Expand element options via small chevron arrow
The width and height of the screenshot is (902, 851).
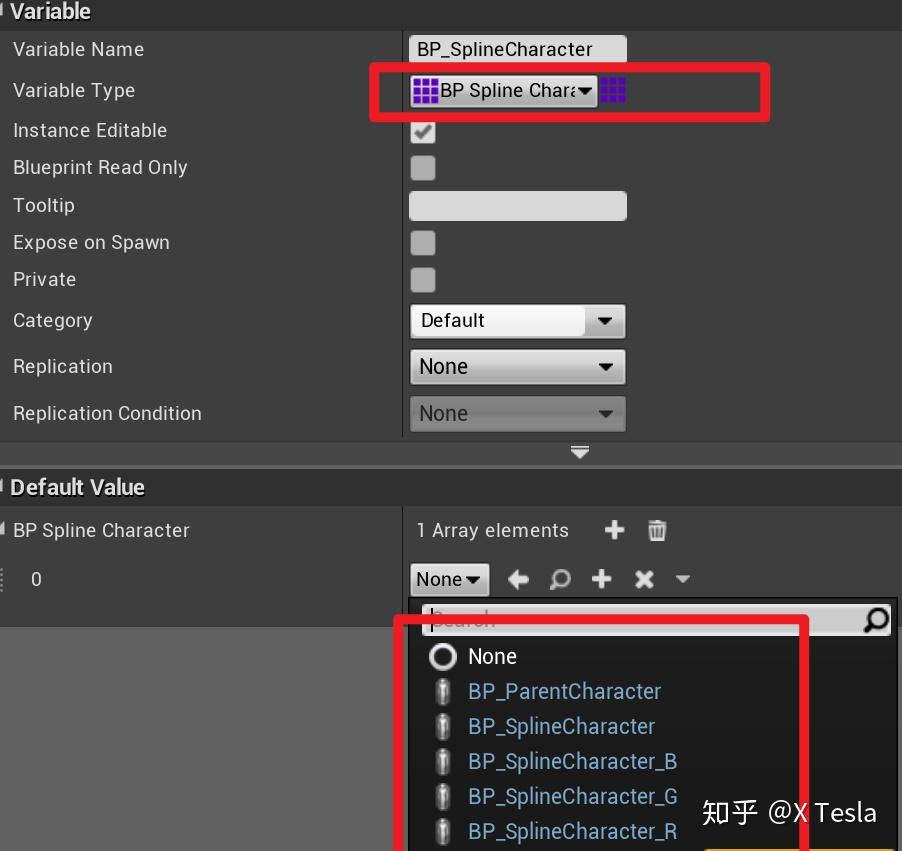(682, 579)
